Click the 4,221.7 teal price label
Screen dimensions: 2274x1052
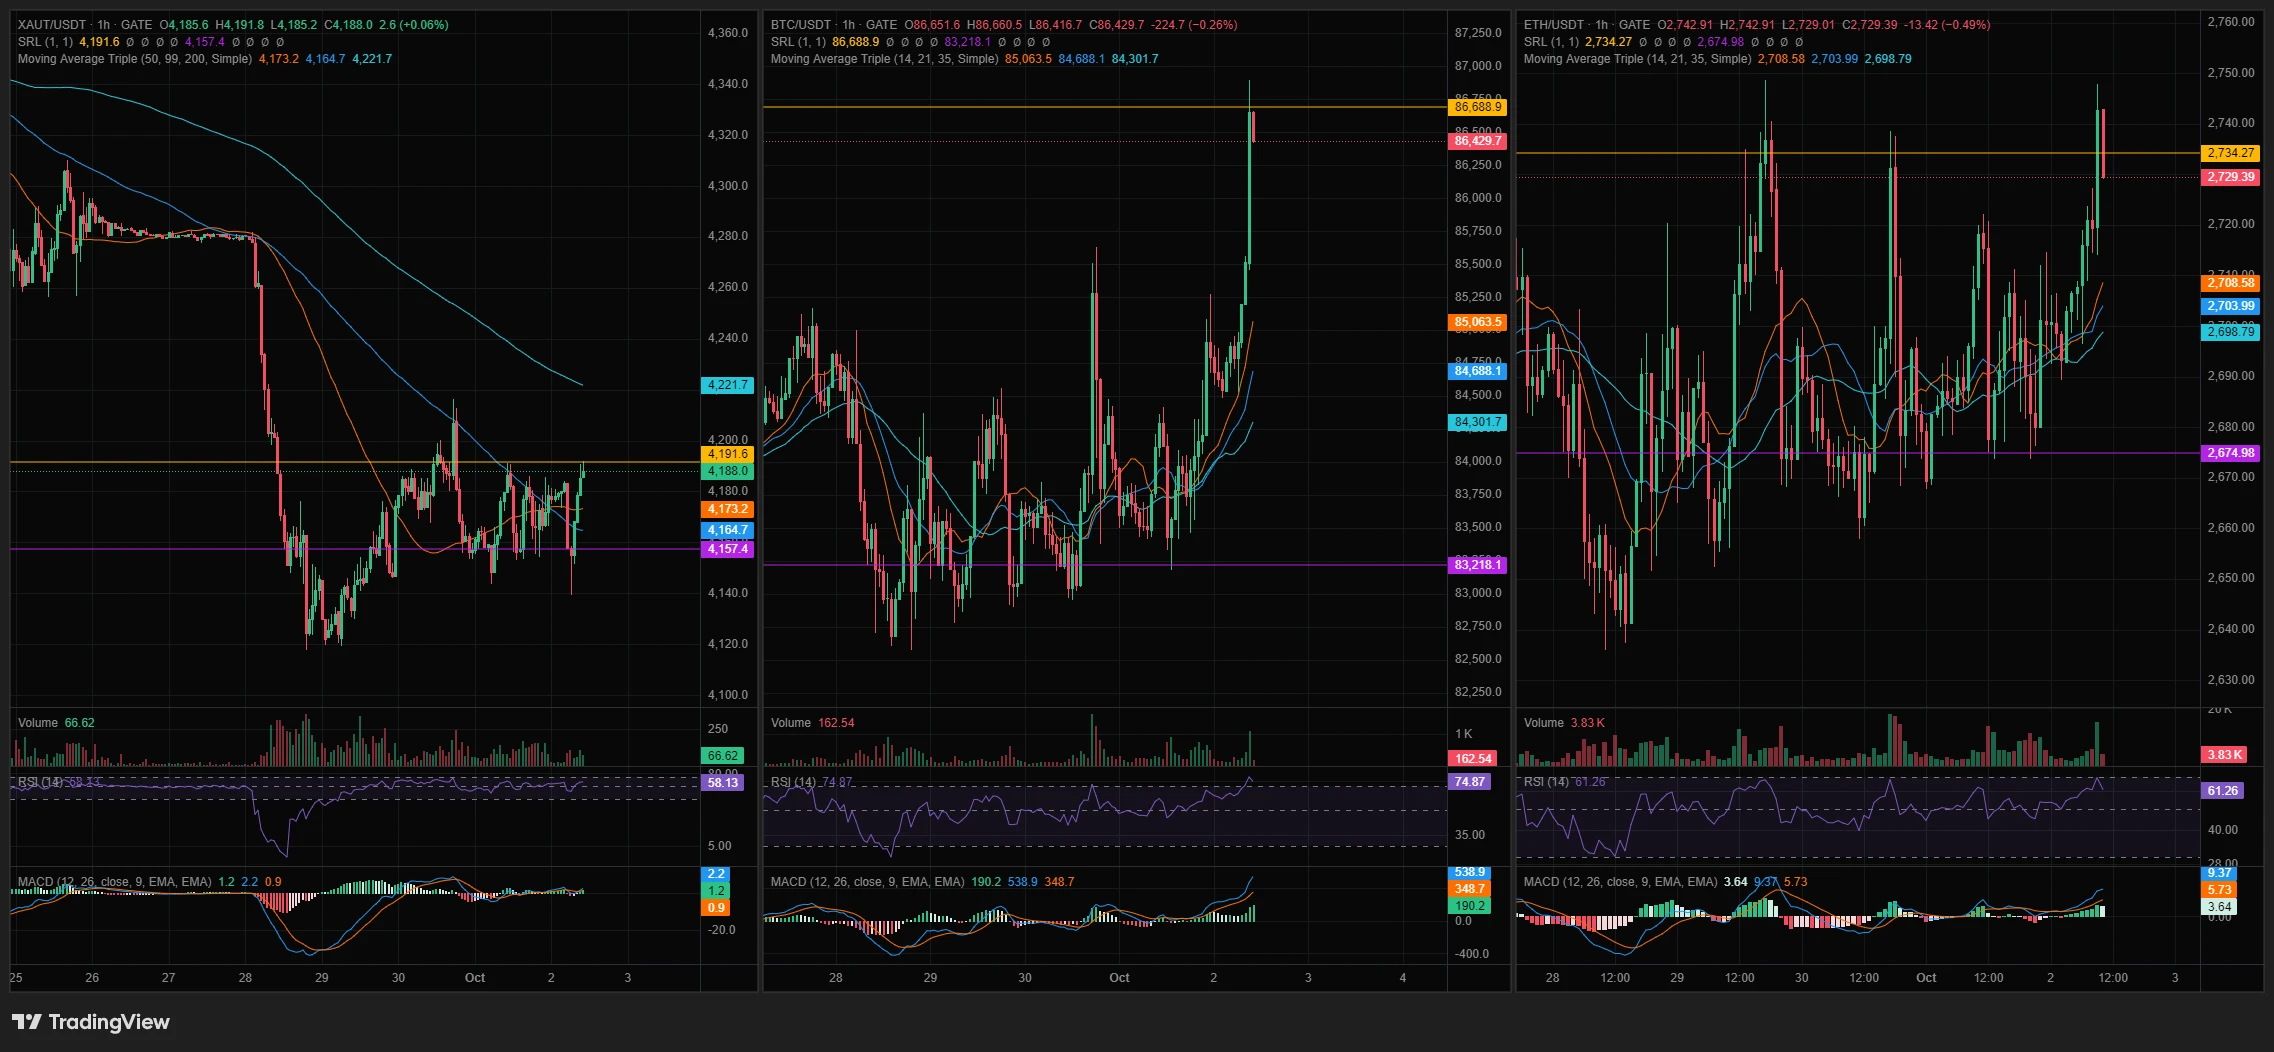pyautogui.click(x=727, y=385)
